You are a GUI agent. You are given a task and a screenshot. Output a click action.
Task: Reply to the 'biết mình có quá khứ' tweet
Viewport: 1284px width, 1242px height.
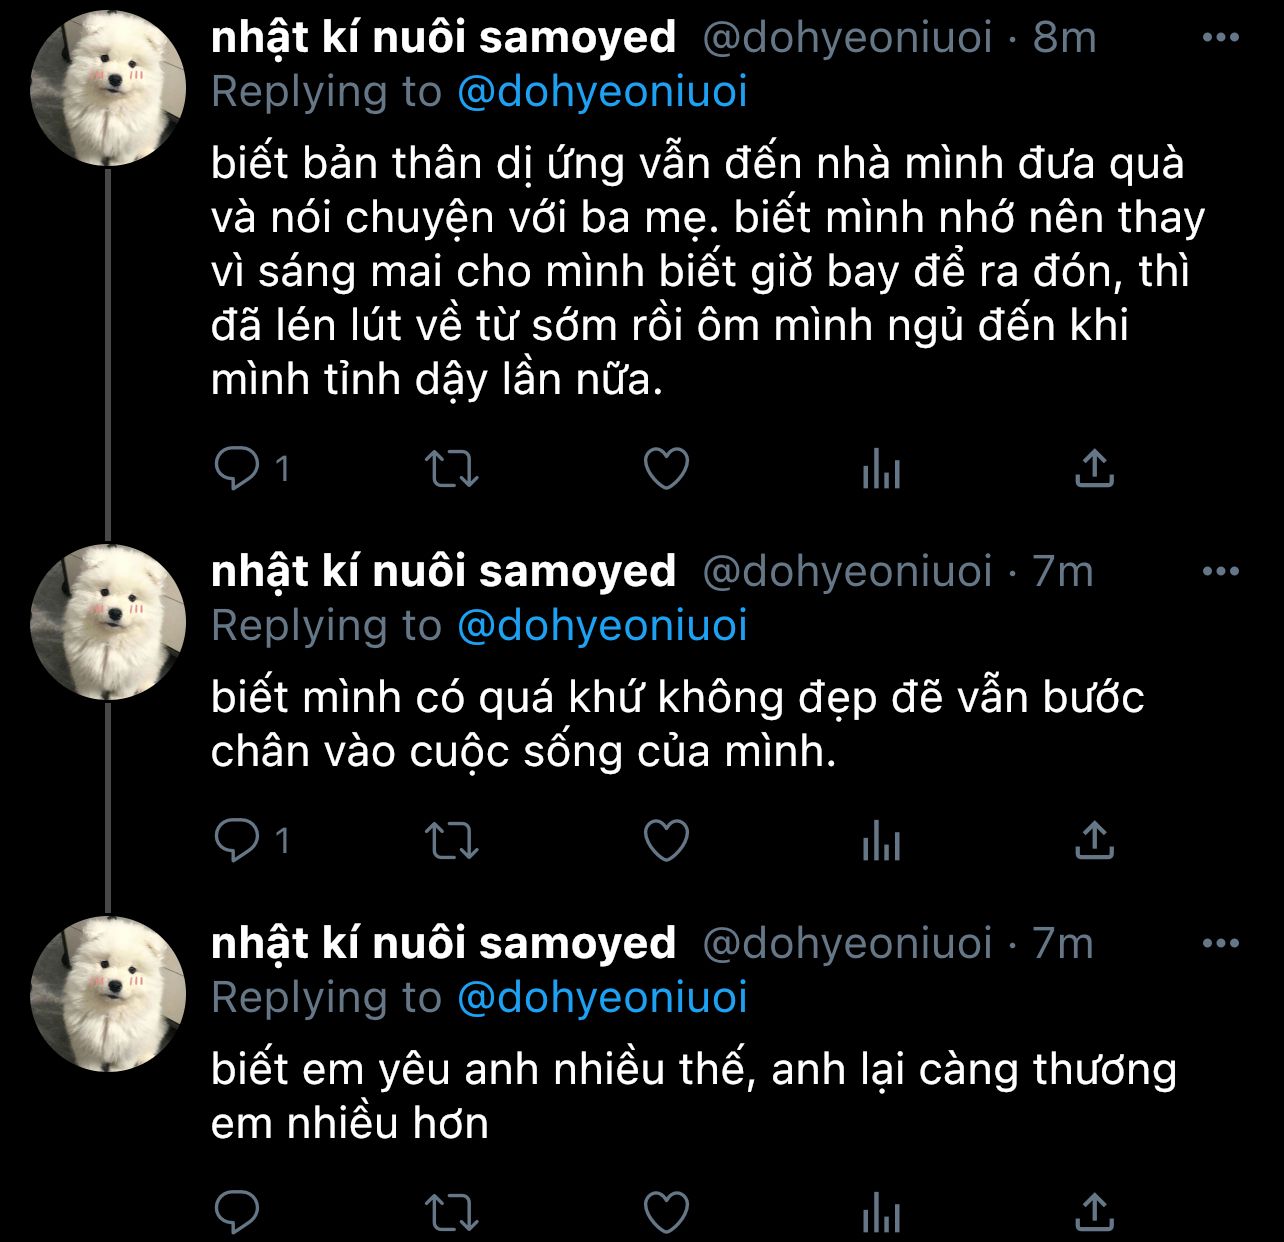237,841
